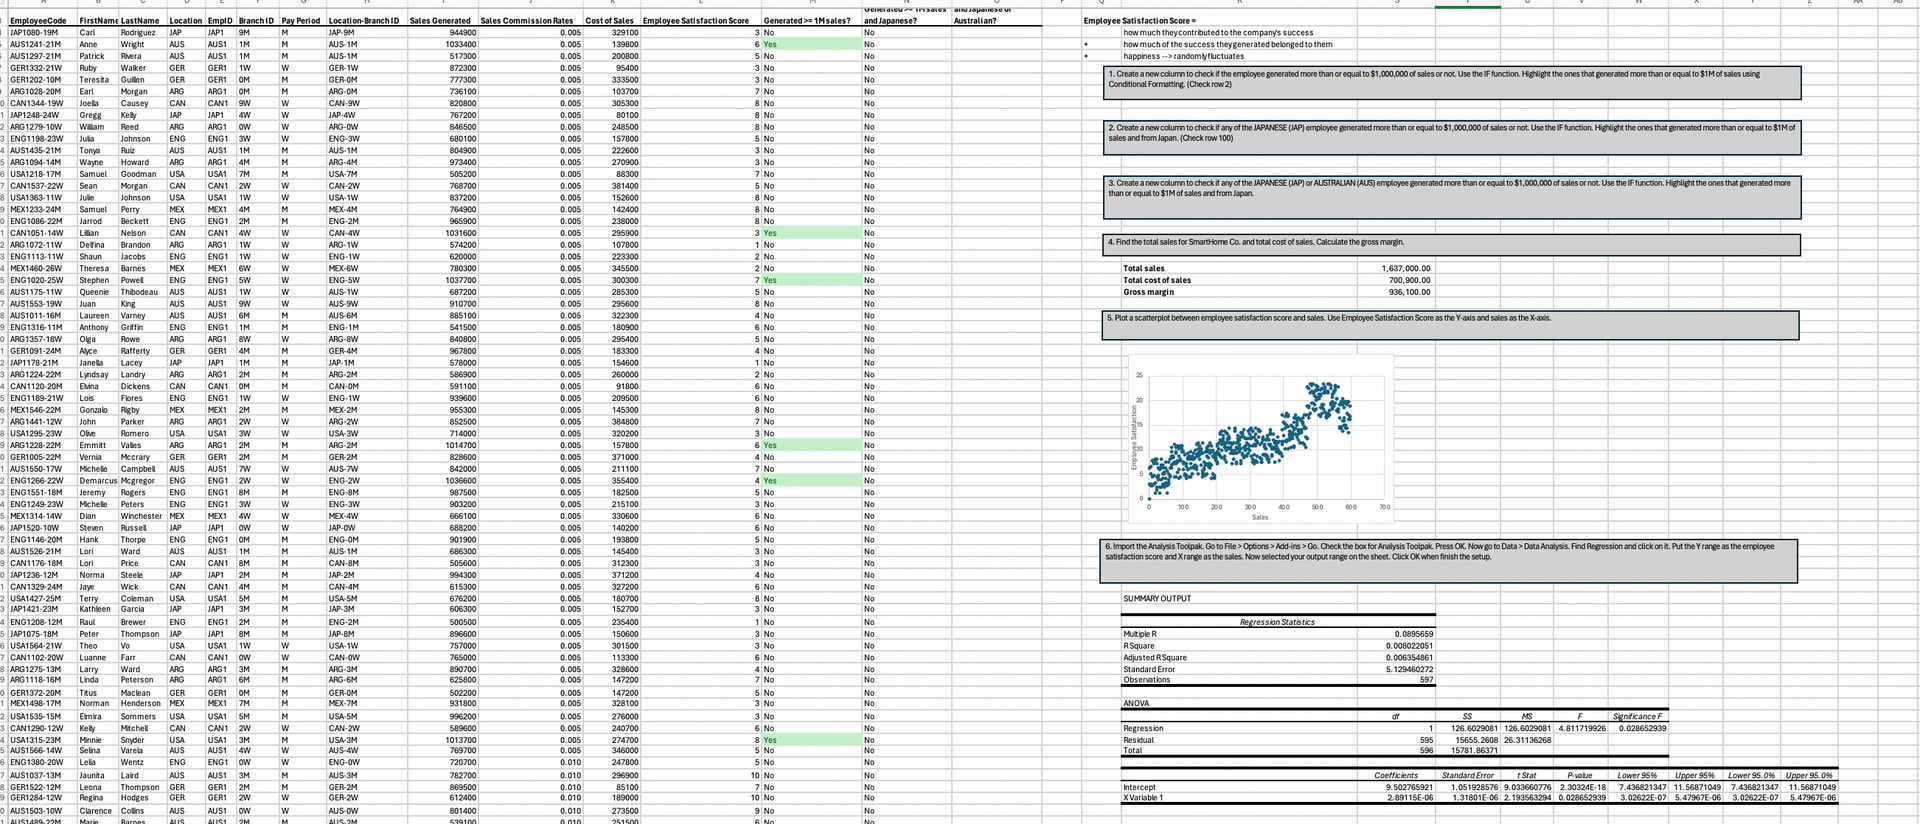Select the gross margin value 936,100.00
Viewport: 1920px width, 824px height.
click(1410, 292)
